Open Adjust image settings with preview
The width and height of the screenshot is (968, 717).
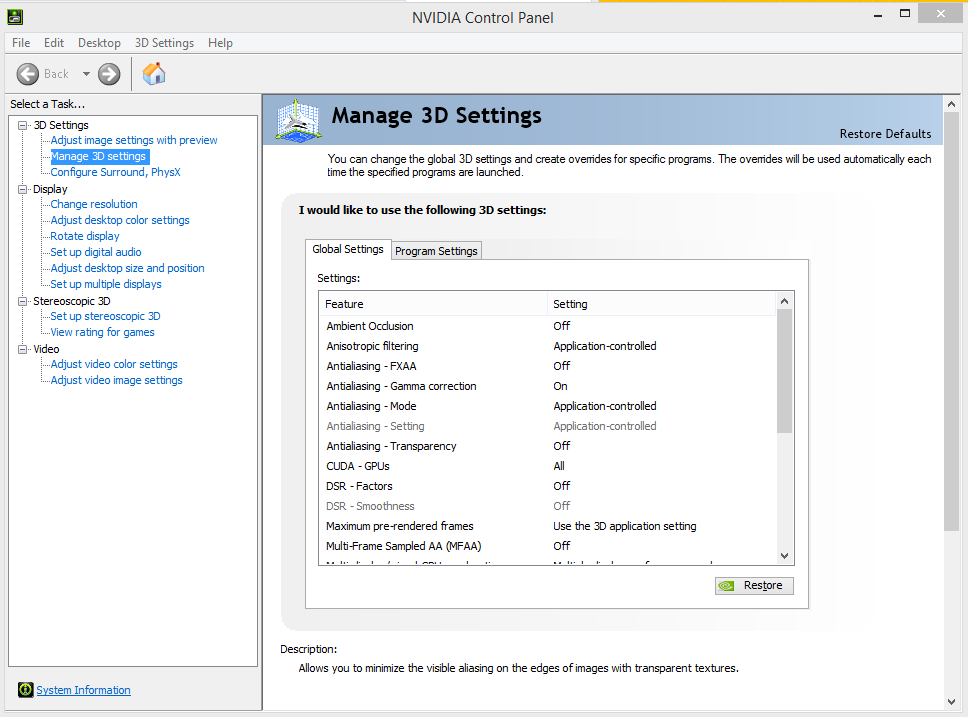pyautogui.click(x=134, y=140)
